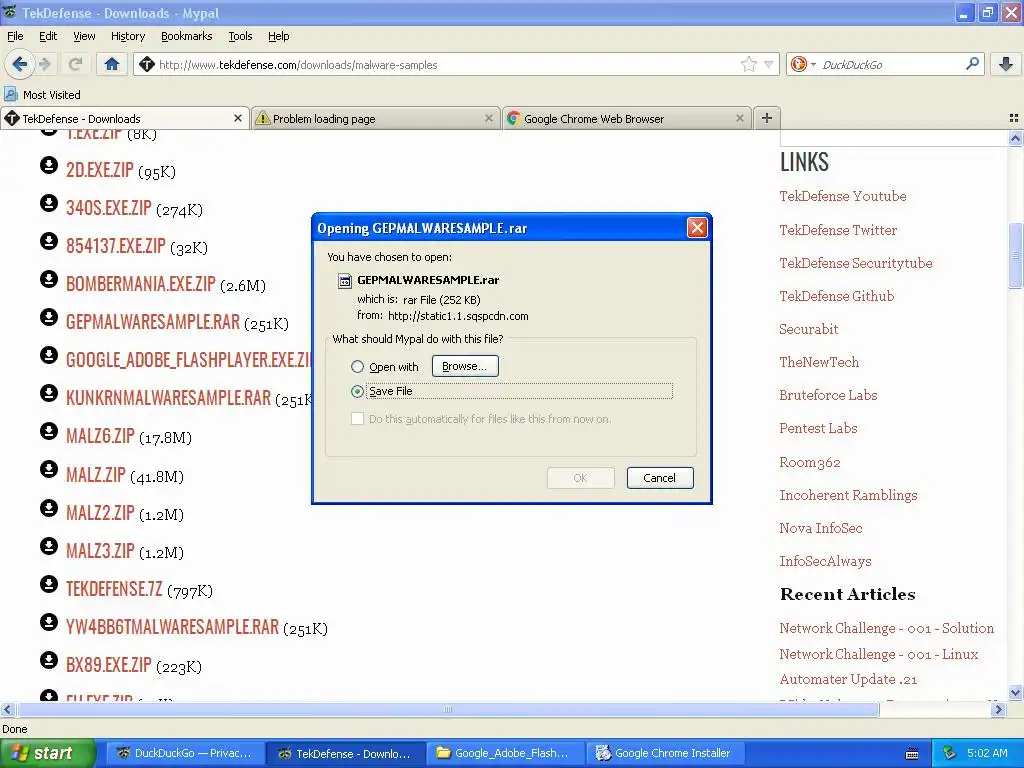Bookmark this page with the star icon
Screen dimensions: 1024x768
(x=748, y=64)
